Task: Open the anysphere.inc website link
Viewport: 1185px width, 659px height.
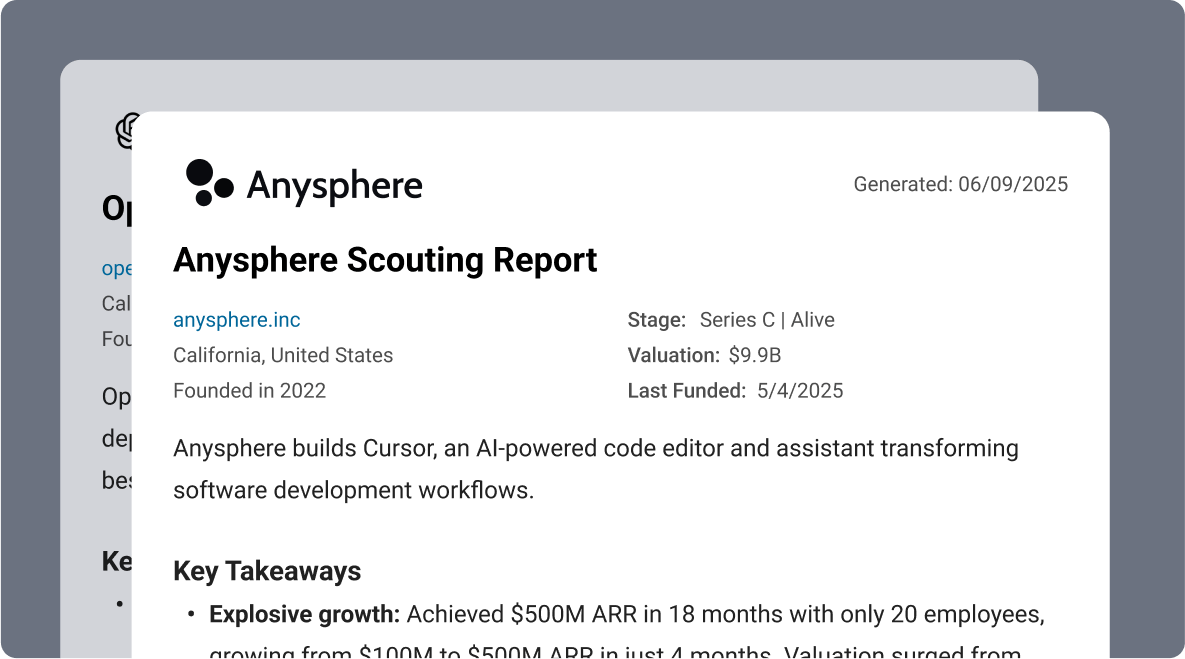Action: click(236, 320)
